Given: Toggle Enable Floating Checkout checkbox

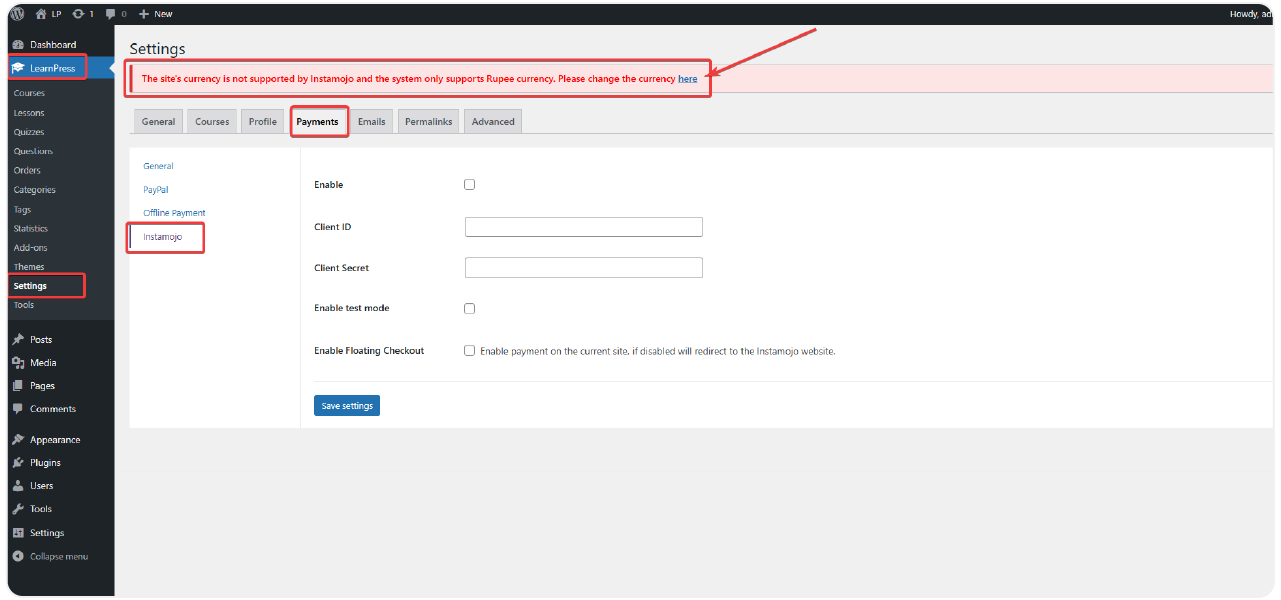Looking at the screenshot, I should [470, 351].
